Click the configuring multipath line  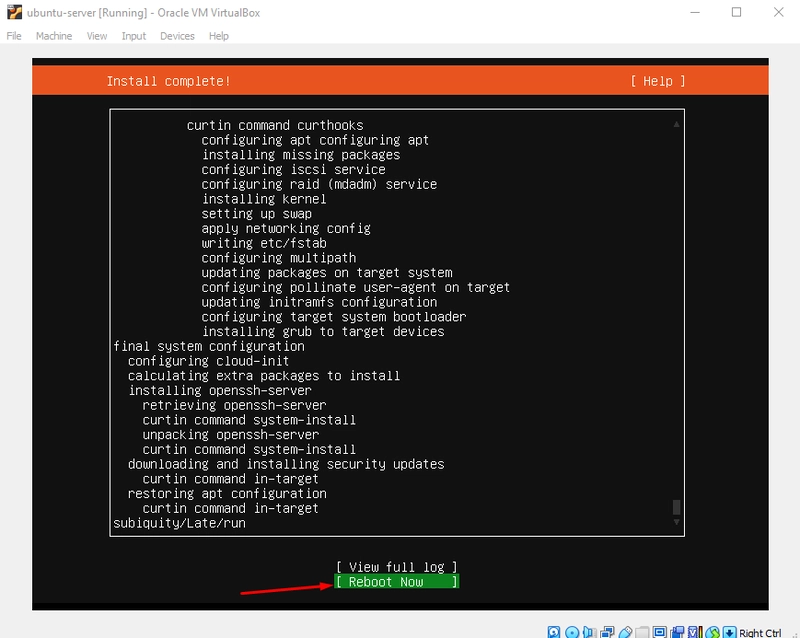click(x=279, y=258)
